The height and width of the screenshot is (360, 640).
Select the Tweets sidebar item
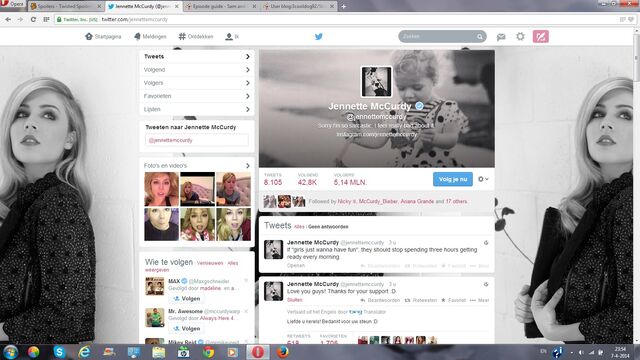pos(197,57)
